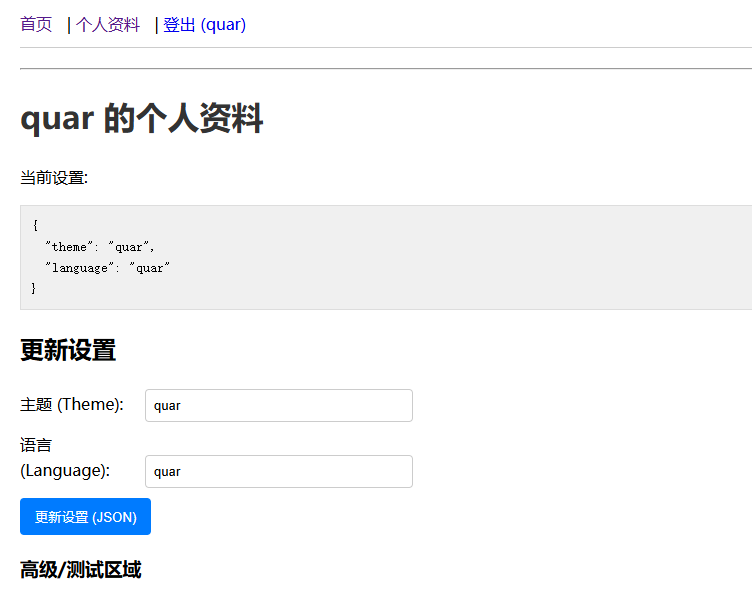Click the opening brace in settings JSON
Screen dimensions: 752x593
click(x=34, y=225)
